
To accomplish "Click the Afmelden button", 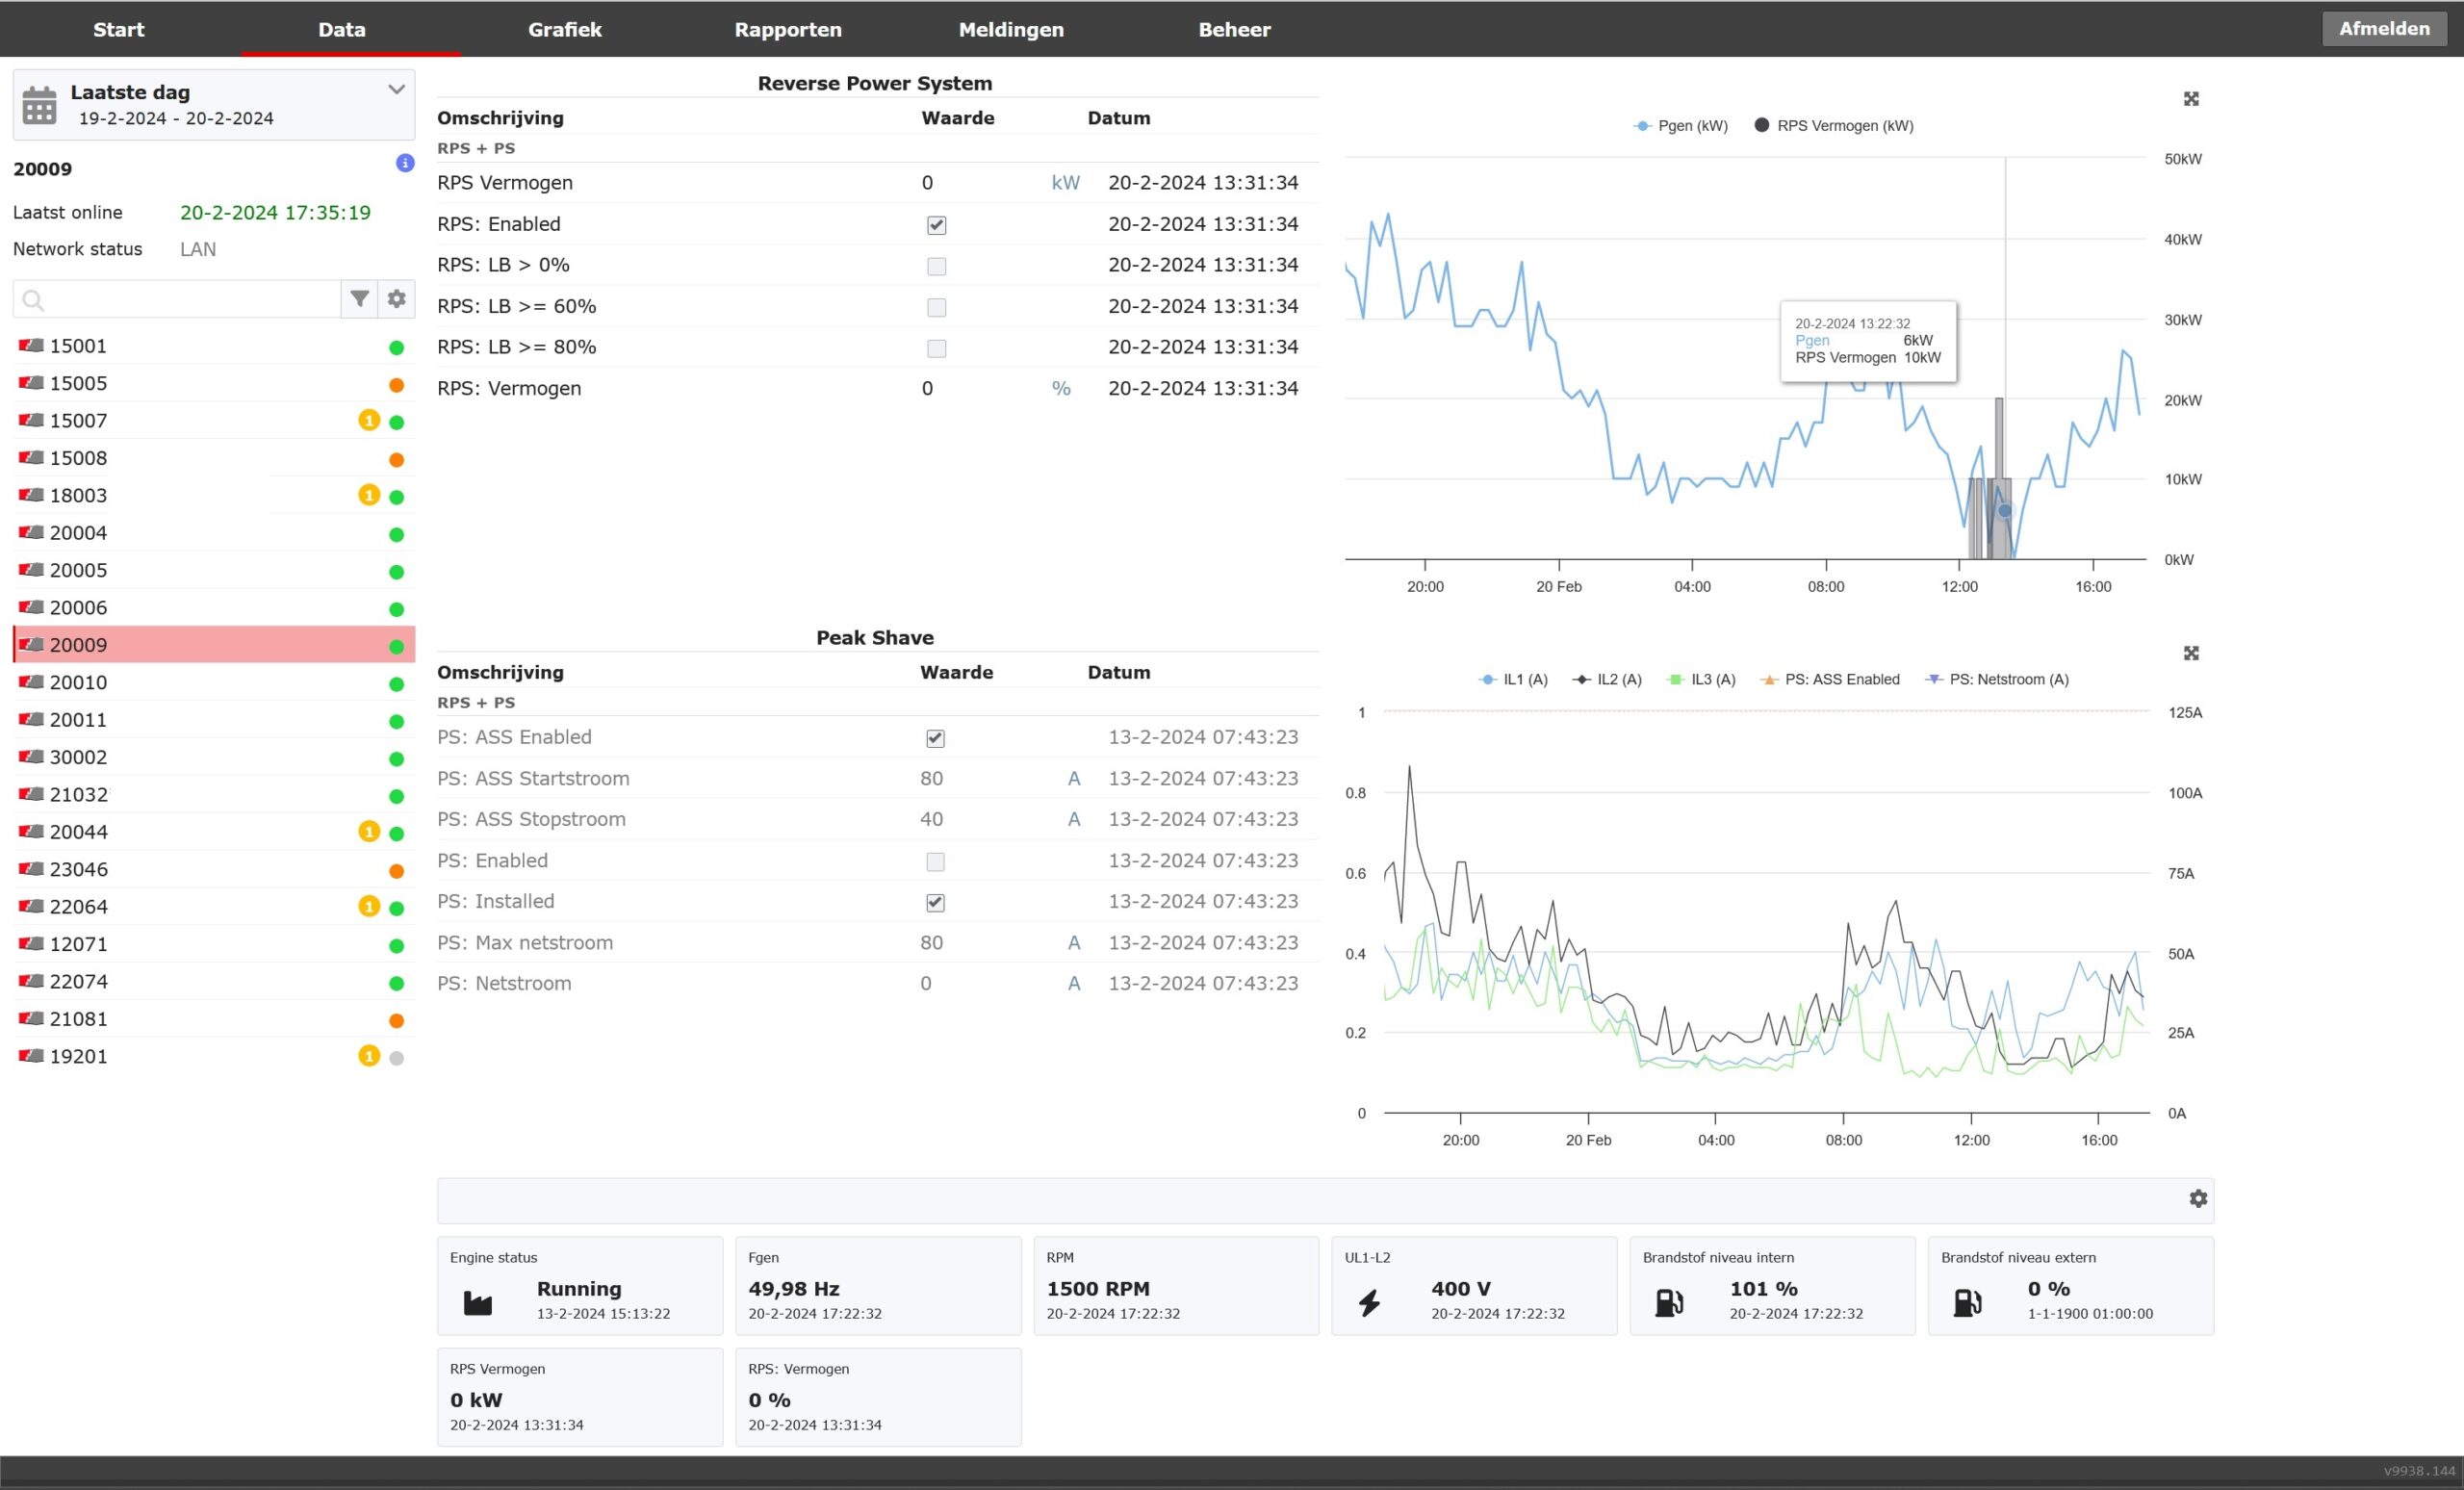I will (2383, 29).
